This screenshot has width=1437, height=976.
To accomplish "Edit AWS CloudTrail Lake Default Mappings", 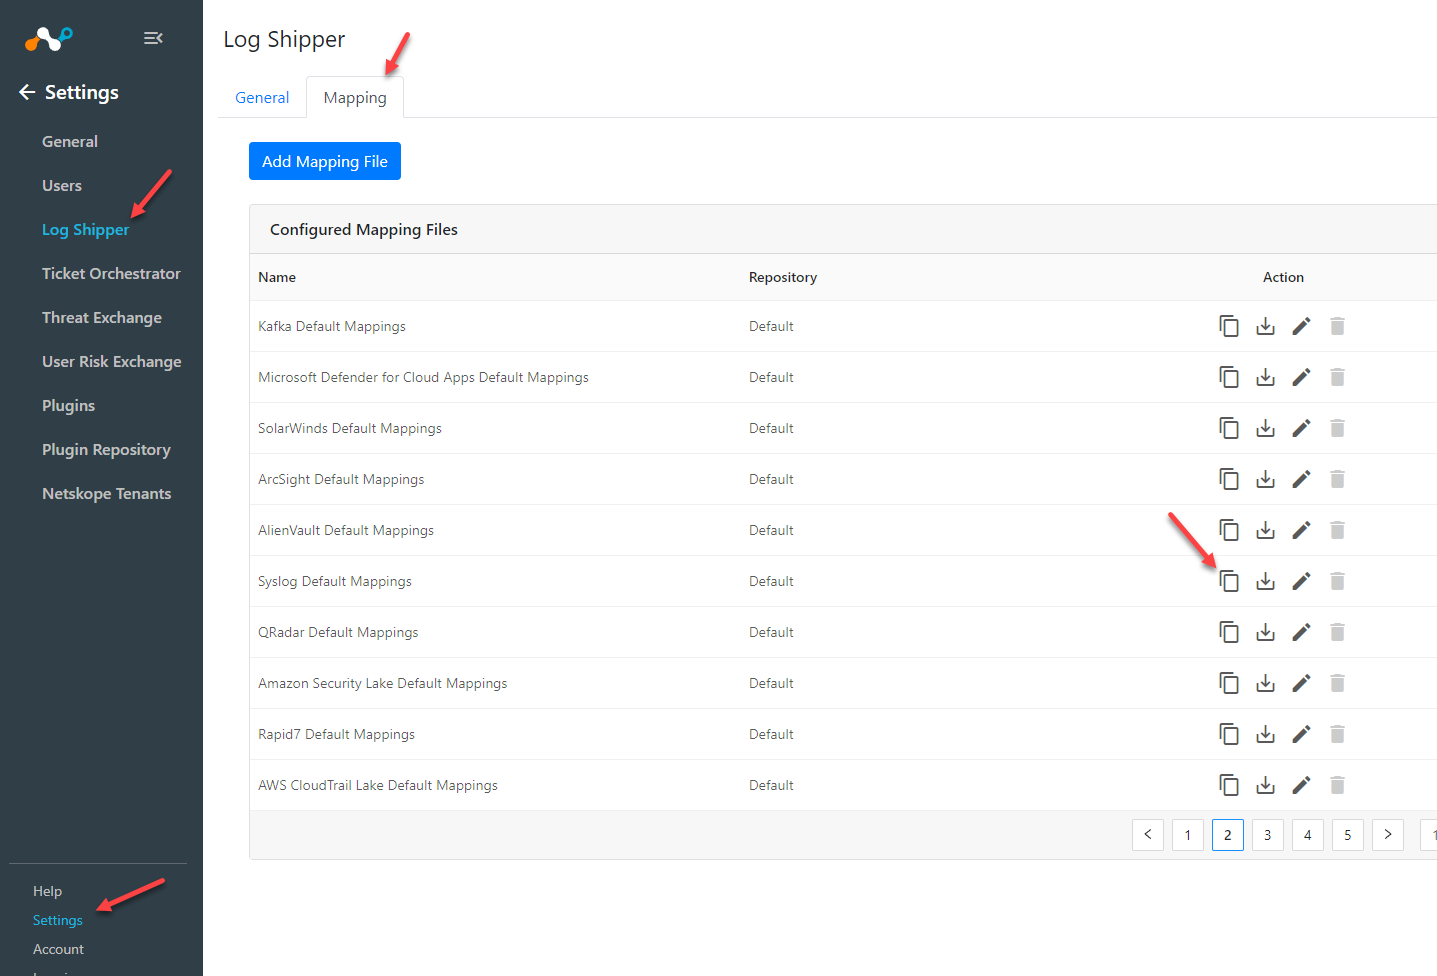I will tap(1301, 785).
